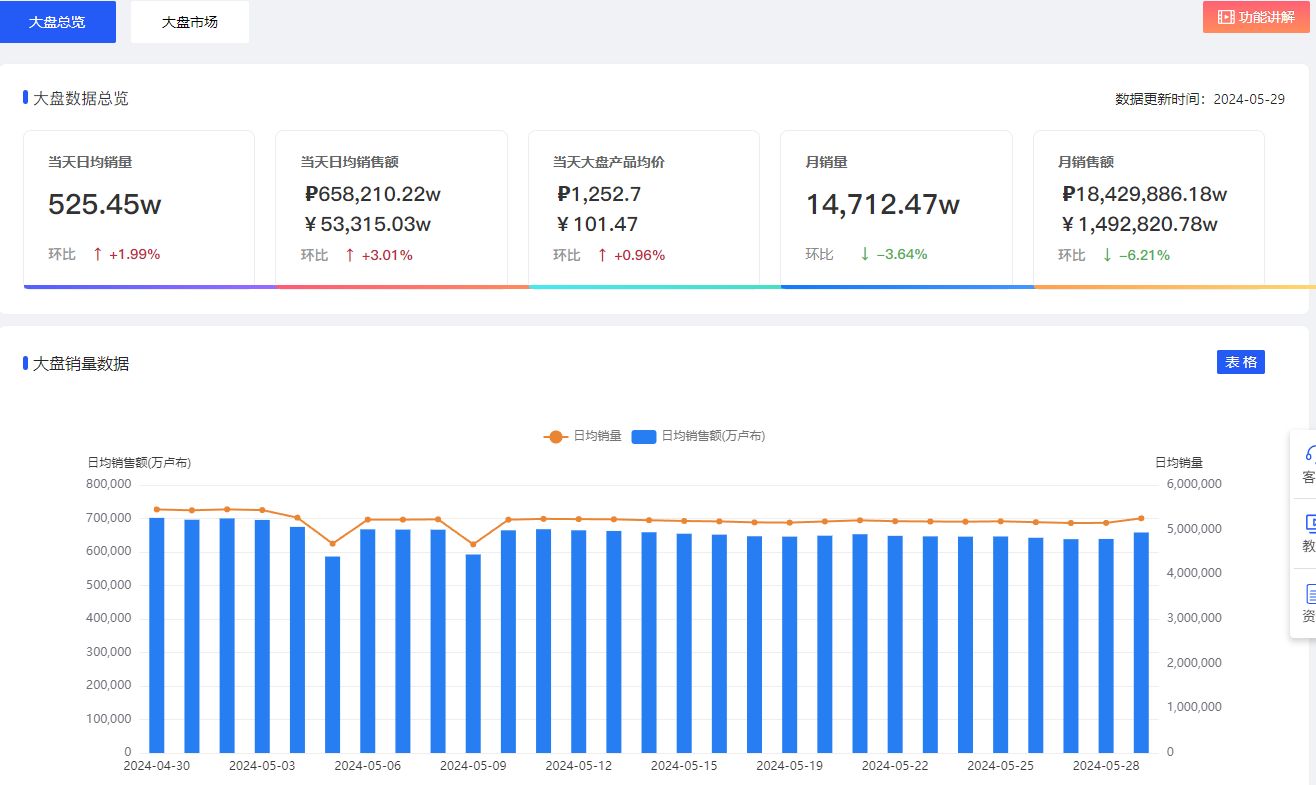This screenshot has width=1316, height=785.
Task: Toggle the 日均销售额(万卢布) legend series
Action: point(699,436)
